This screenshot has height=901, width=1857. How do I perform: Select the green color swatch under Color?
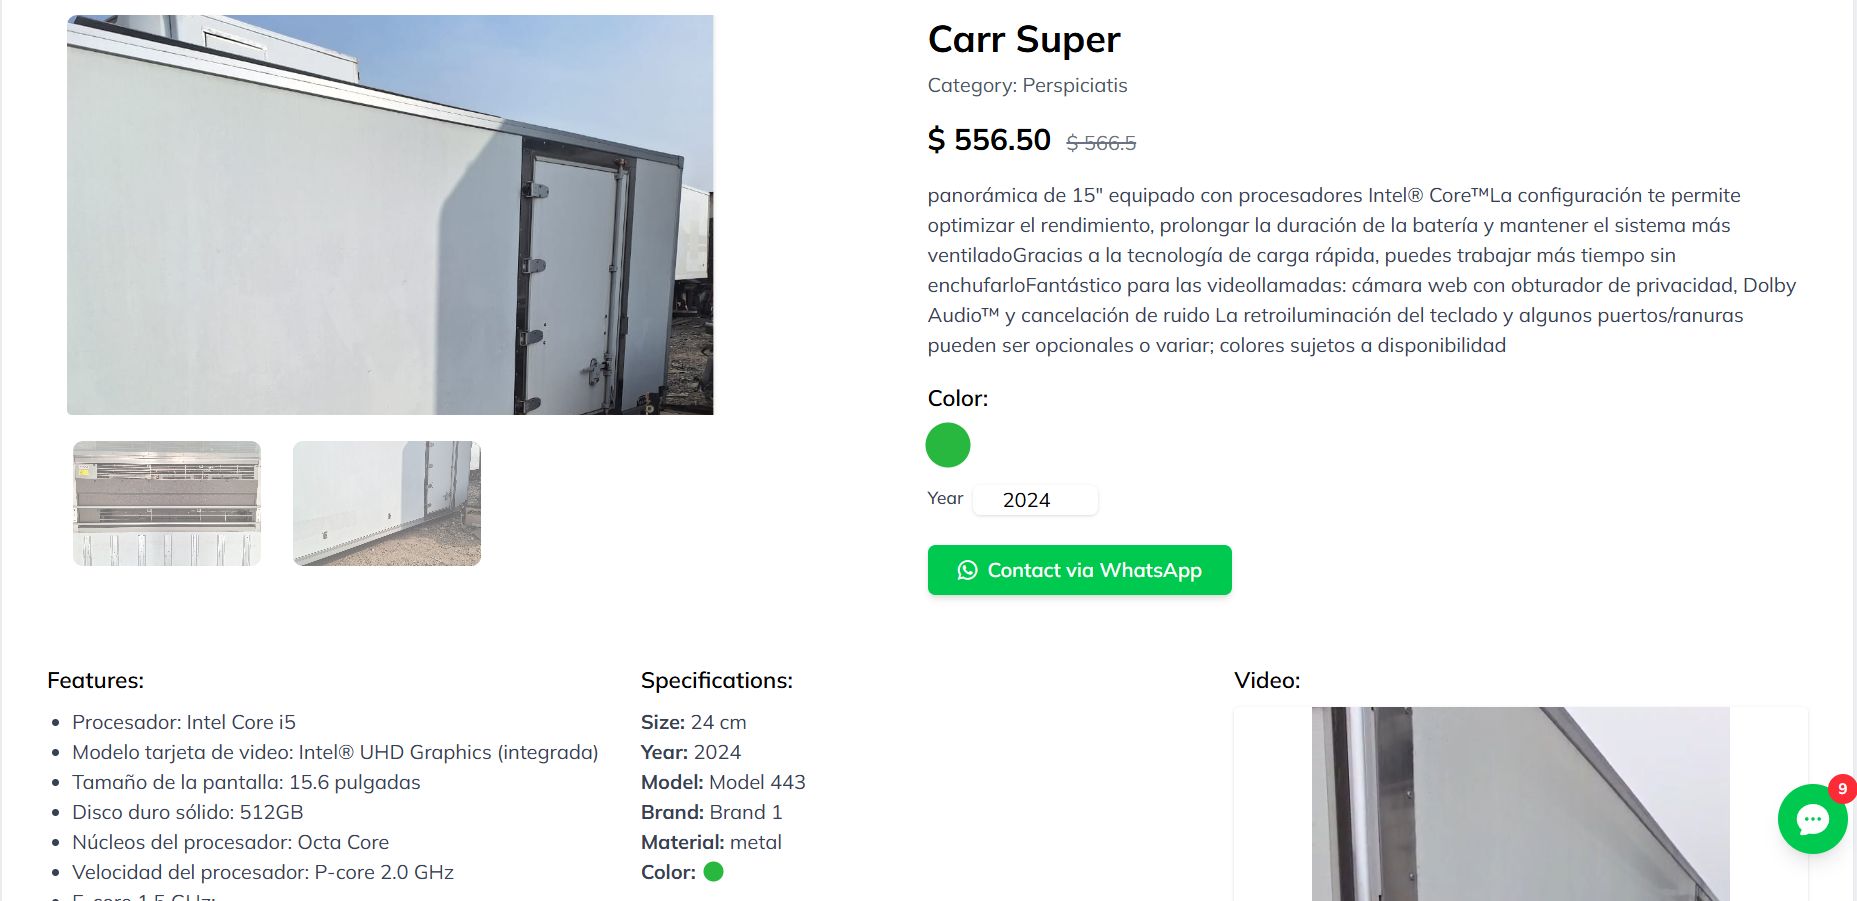click(x=948, y=445)
